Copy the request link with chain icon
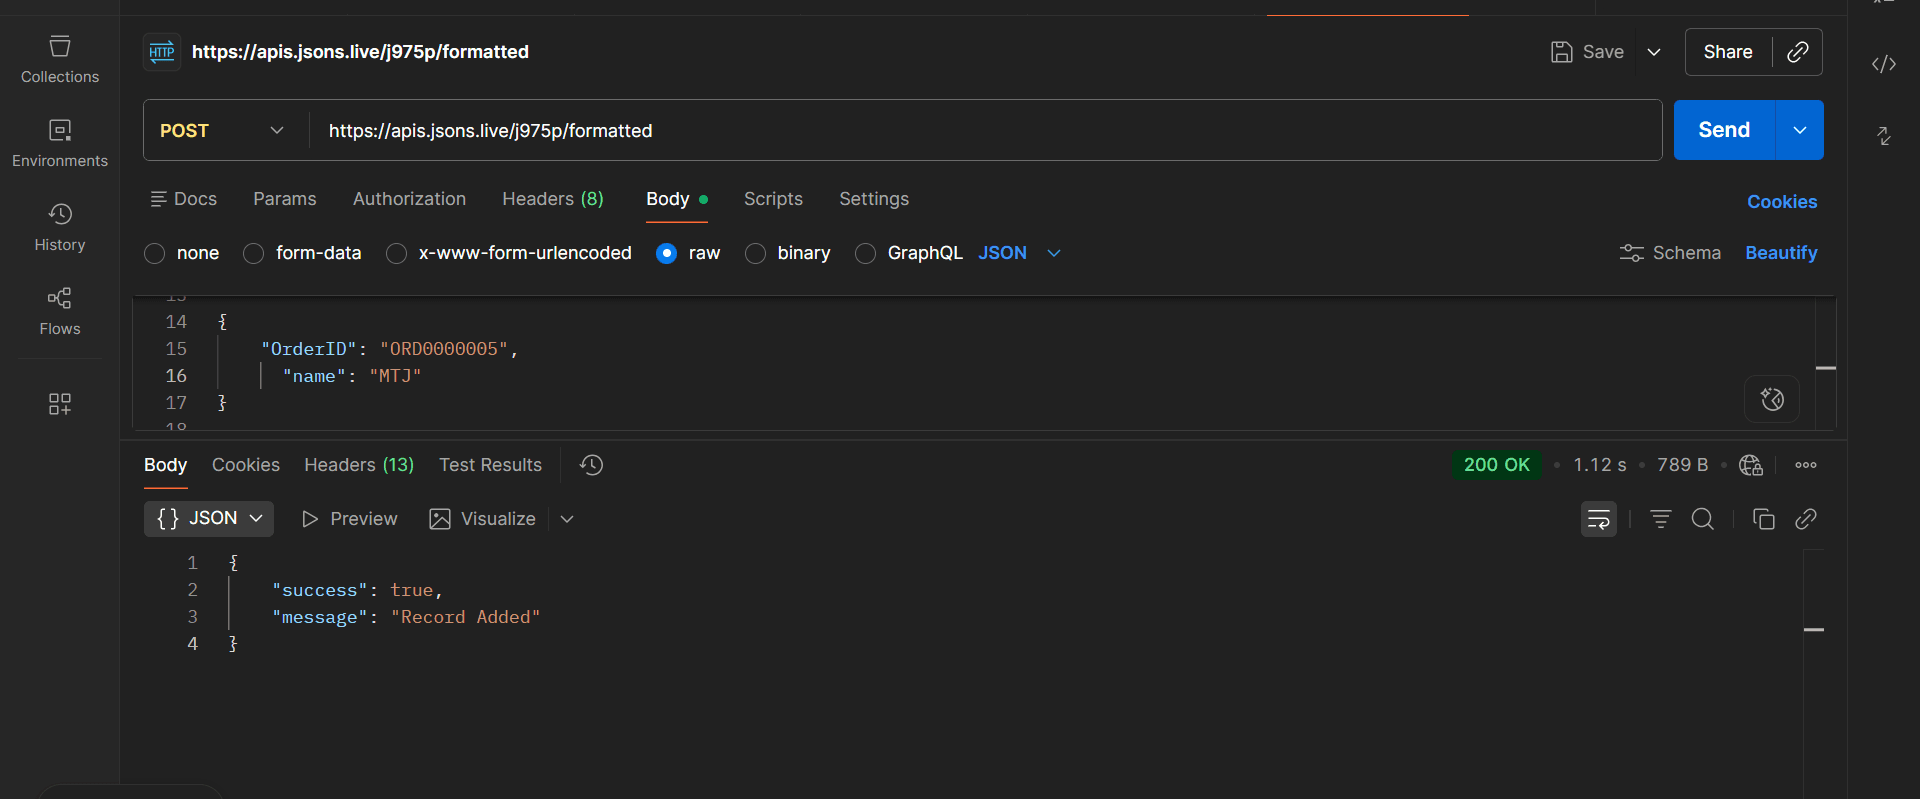The image size is (1920, 799). pos(1797,52)
